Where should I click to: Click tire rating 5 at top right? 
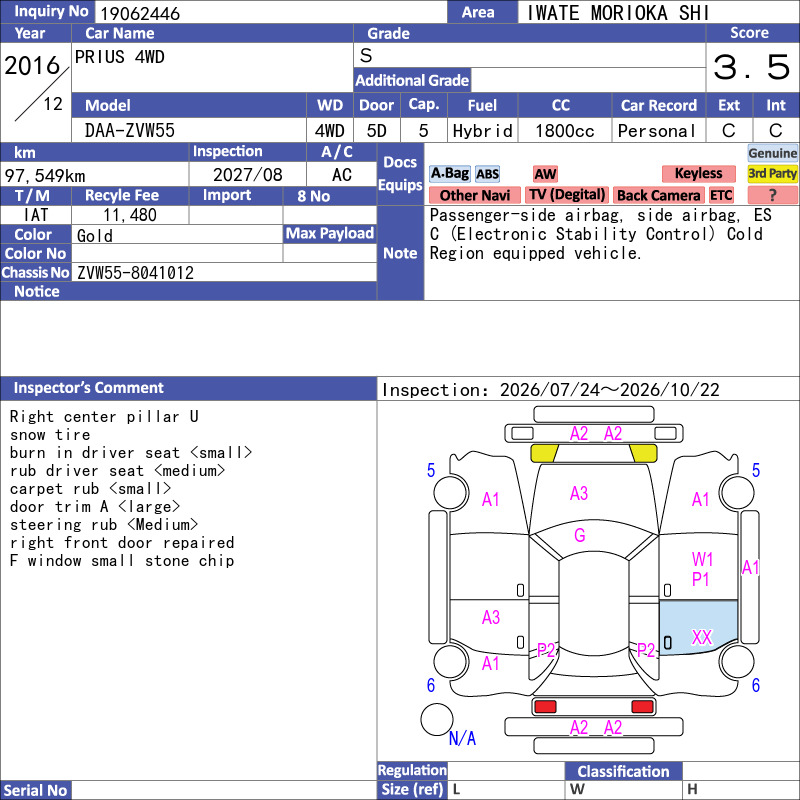756,470
